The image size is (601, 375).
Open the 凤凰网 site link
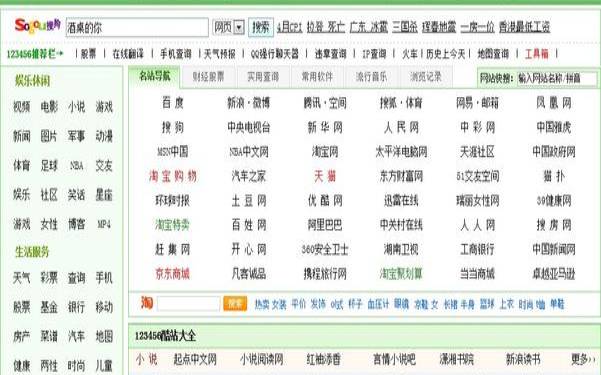pyautogui.click(x=553, y=103)
